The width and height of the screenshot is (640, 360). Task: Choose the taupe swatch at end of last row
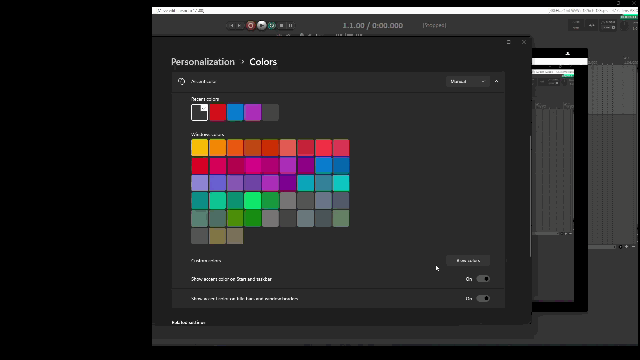click(235, 236)
